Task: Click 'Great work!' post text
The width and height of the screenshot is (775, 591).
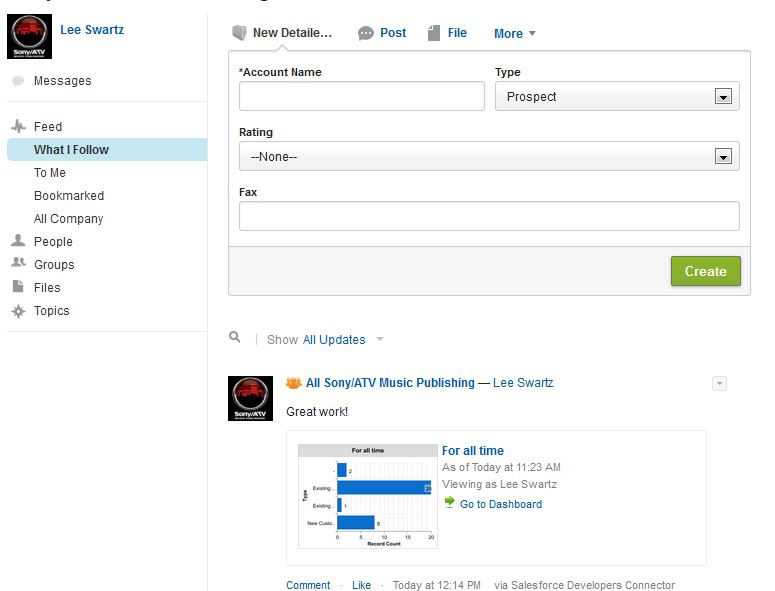Action: (317, 412)
